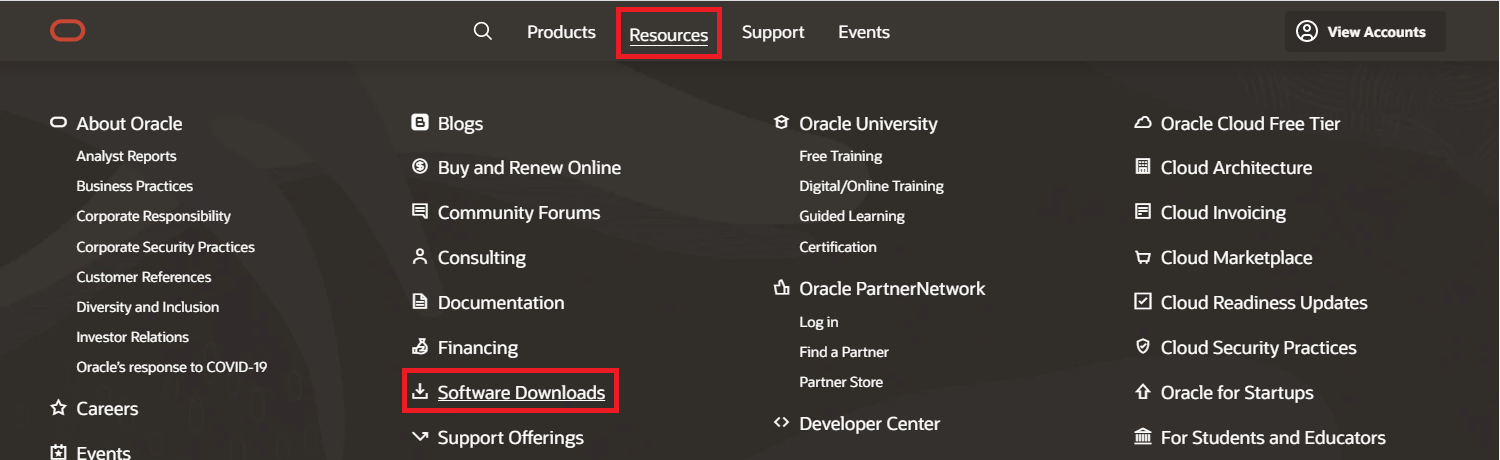The width and height of the screenshot is (1500, 460).
Task: Click the Cloud Readiness Updates checkmark icon
Action: click(x=1143, y=302)
